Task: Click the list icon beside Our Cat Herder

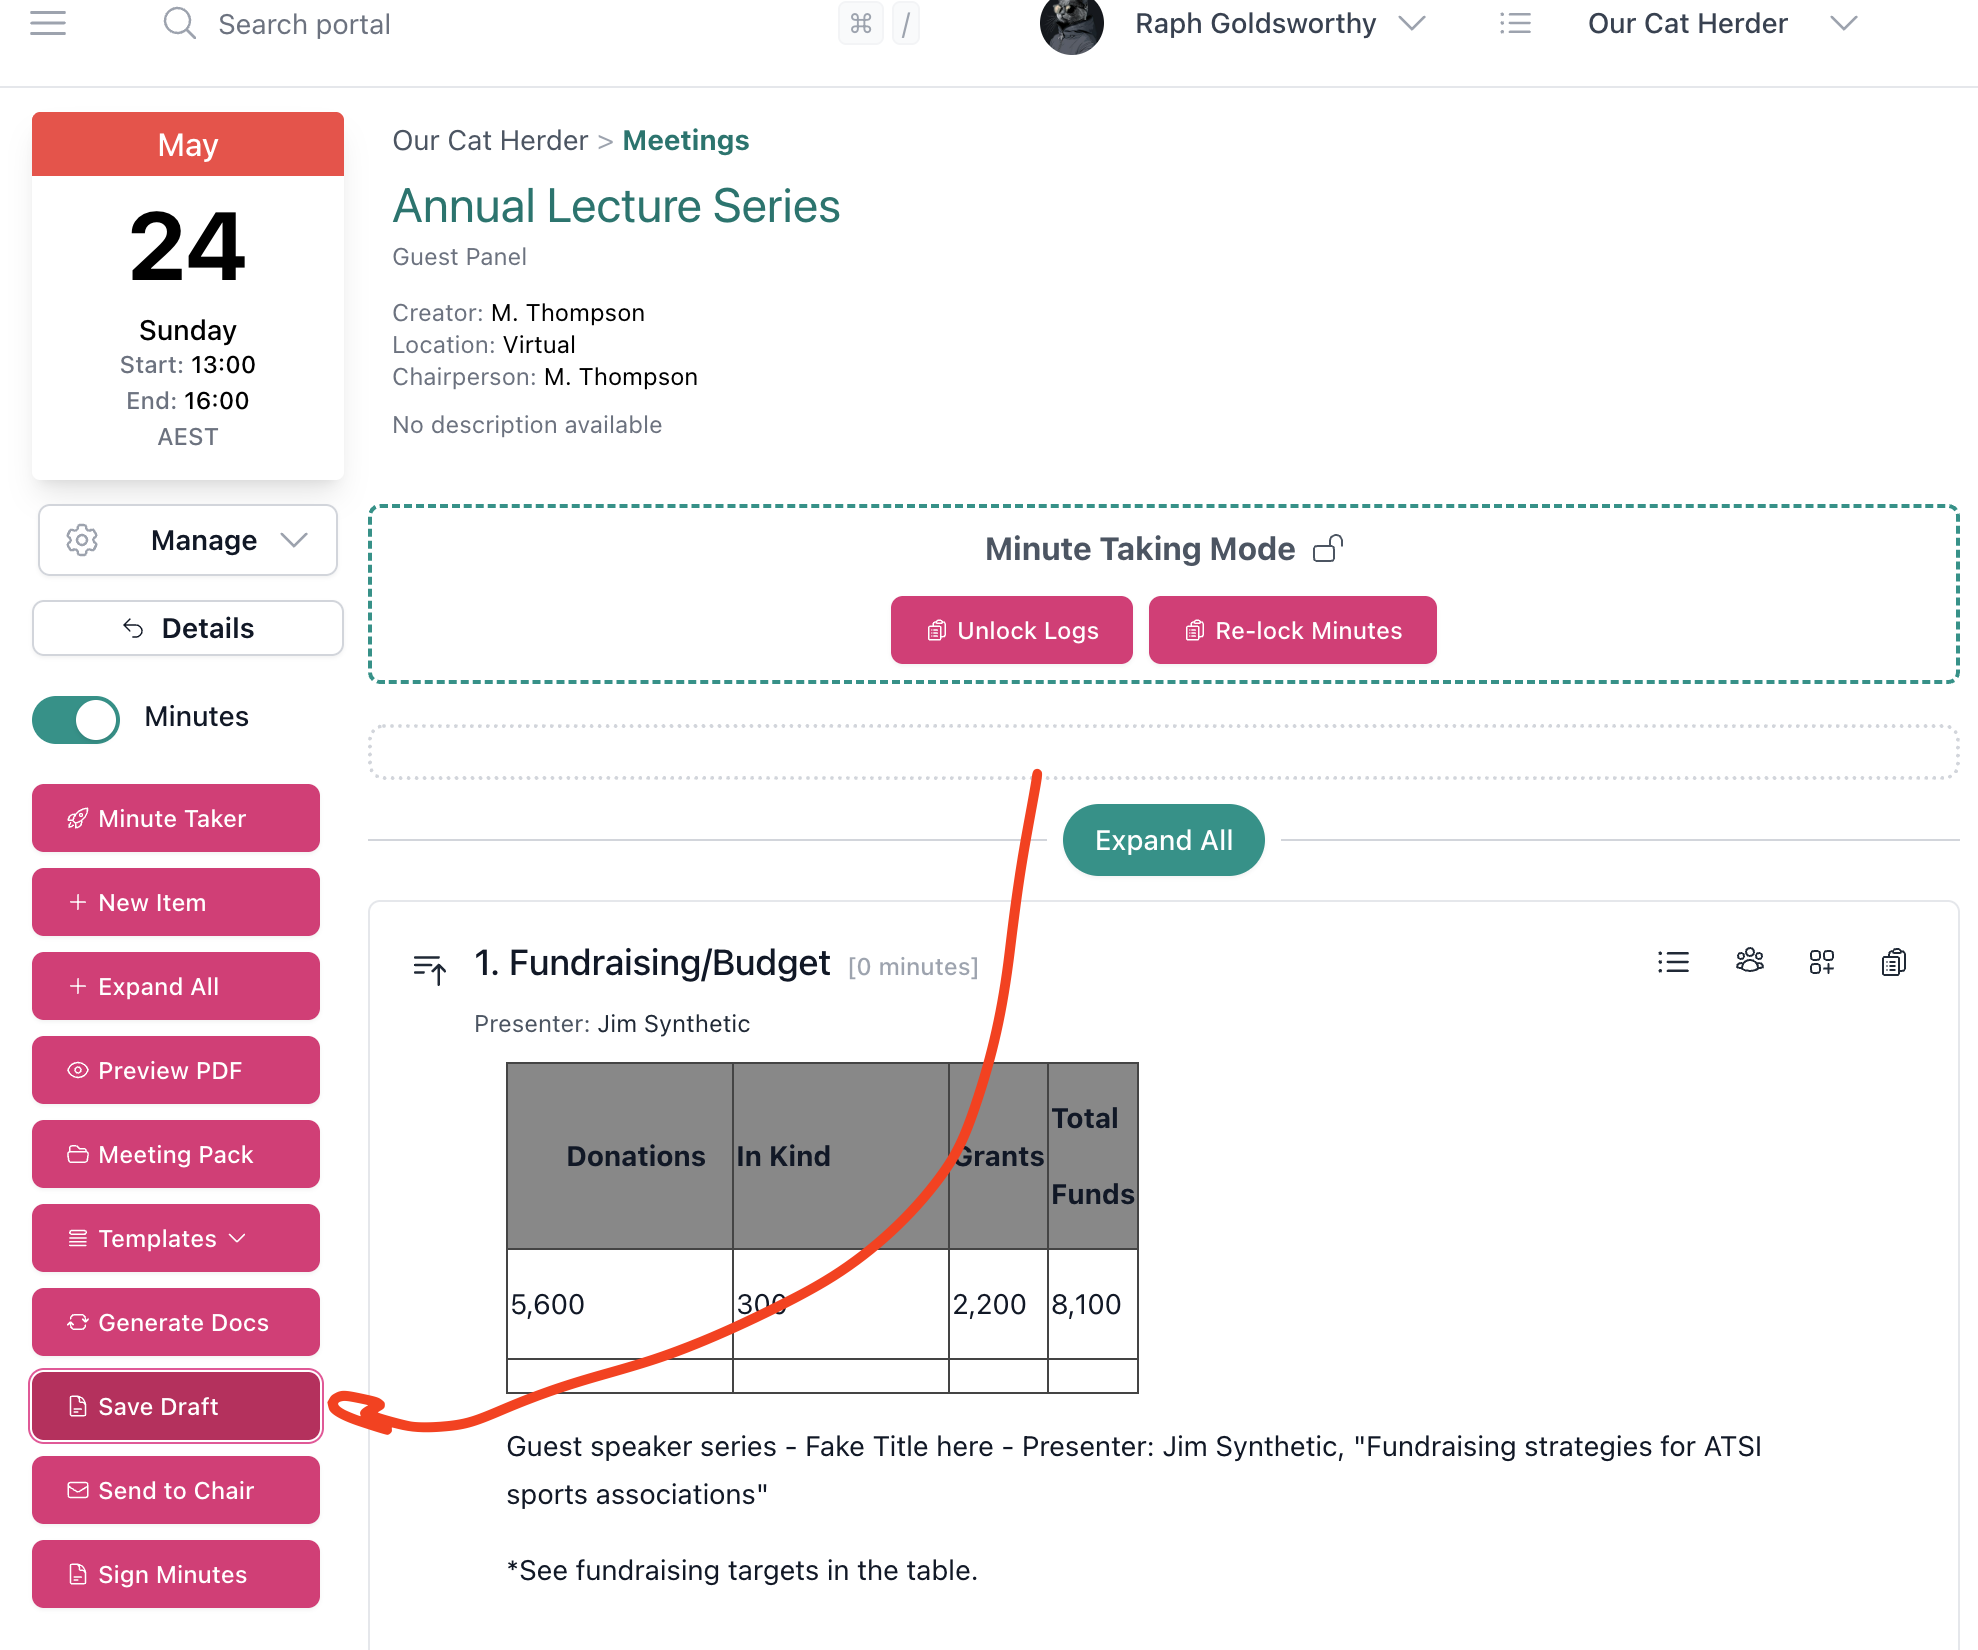Action: pyautogui.click(x=1515, y=23)
